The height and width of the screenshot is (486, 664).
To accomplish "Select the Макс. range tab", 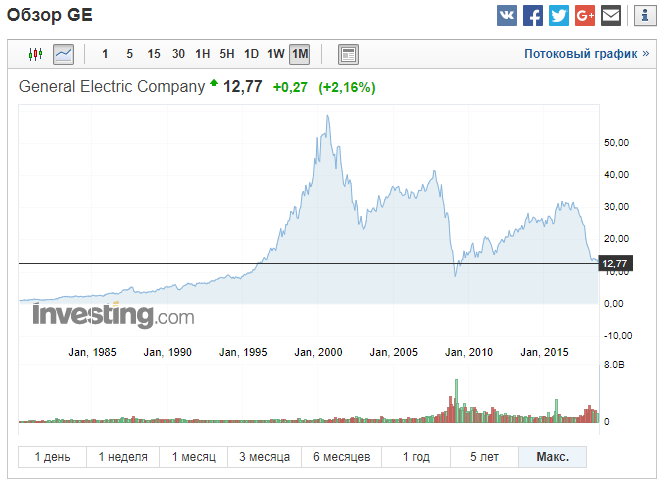I will [x=552, y=457].
